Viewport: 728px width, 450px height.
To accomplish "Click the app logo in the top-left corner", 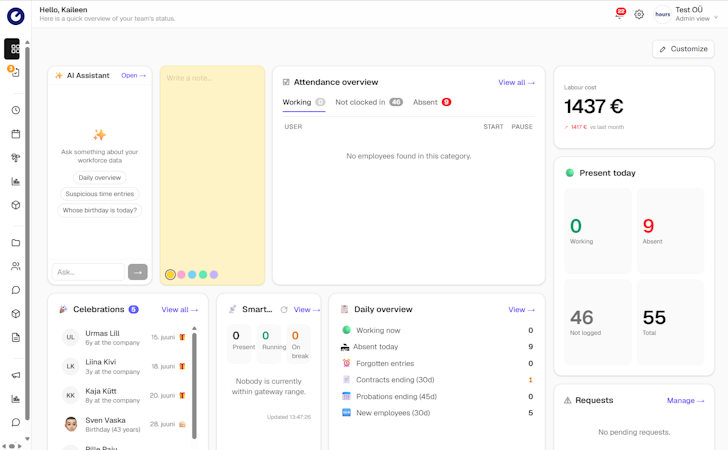I will (x=15, y=16).
